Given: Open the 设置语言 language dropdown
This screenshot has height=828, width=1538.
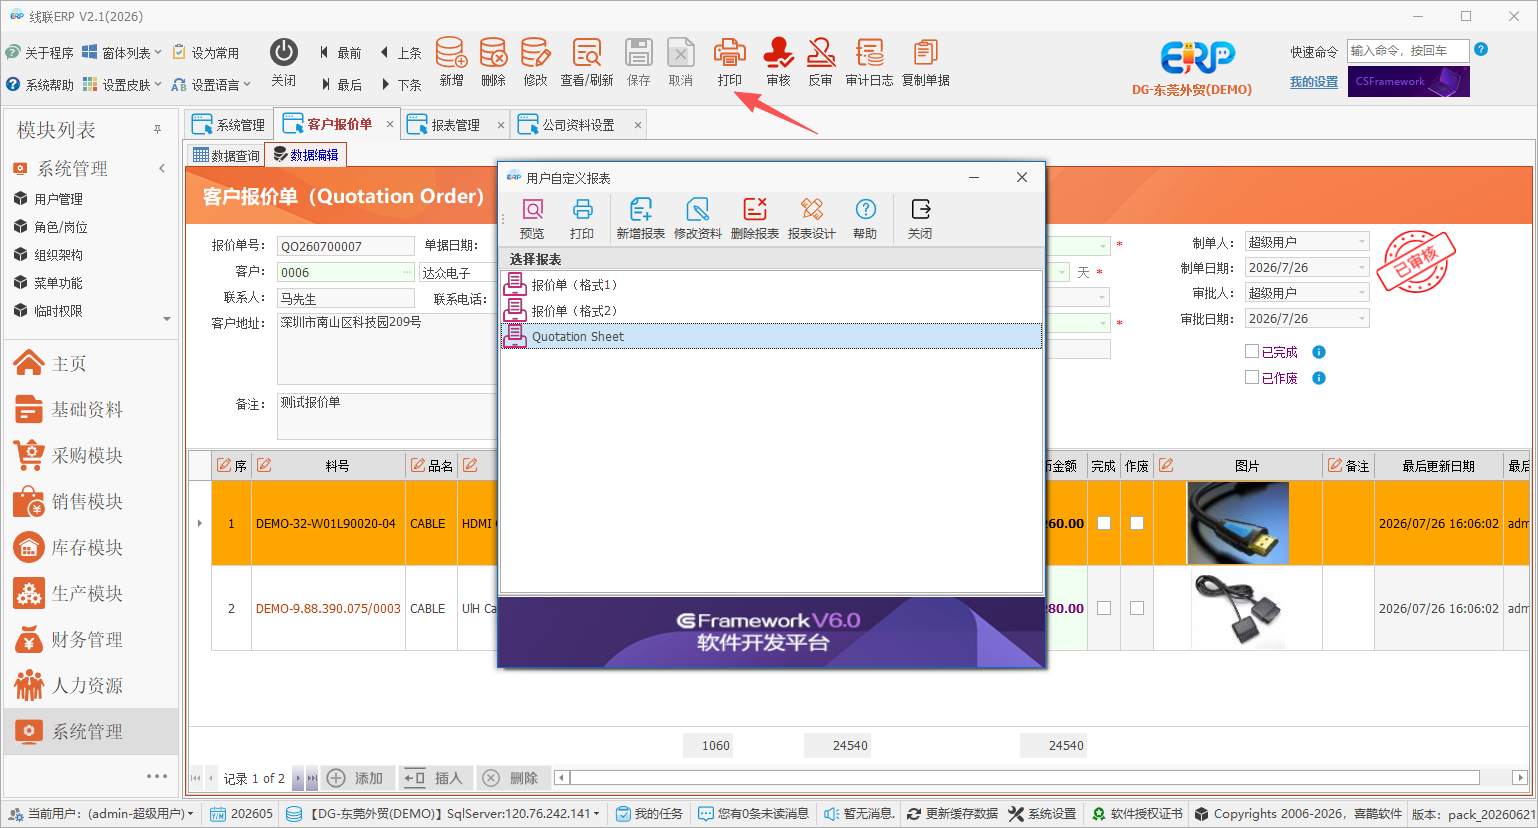Looking at the screenshot, I should point(212,85).
